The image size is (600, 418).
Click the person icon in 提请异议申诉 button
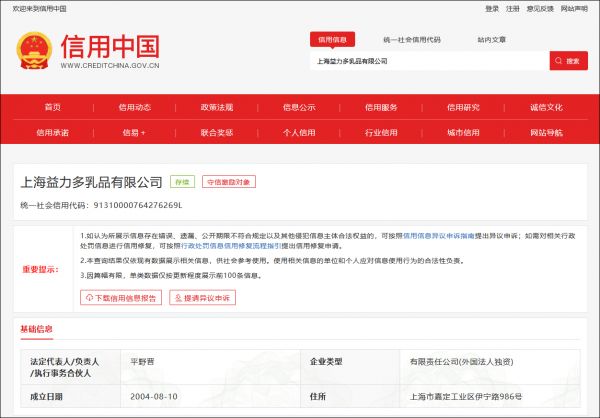click(x=178, y=298)
